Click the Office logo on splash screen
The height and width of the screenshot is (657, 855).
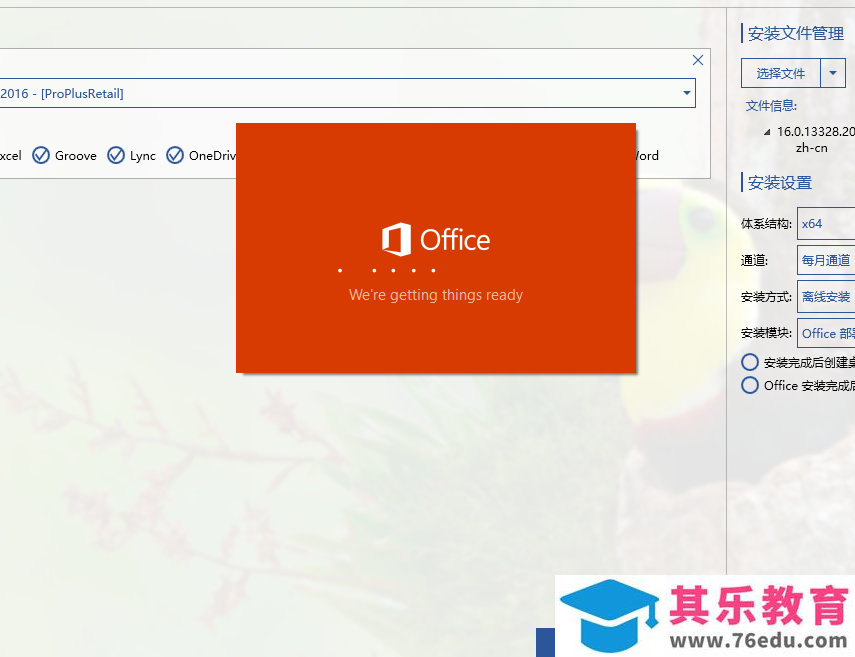[x=436, y=239]
